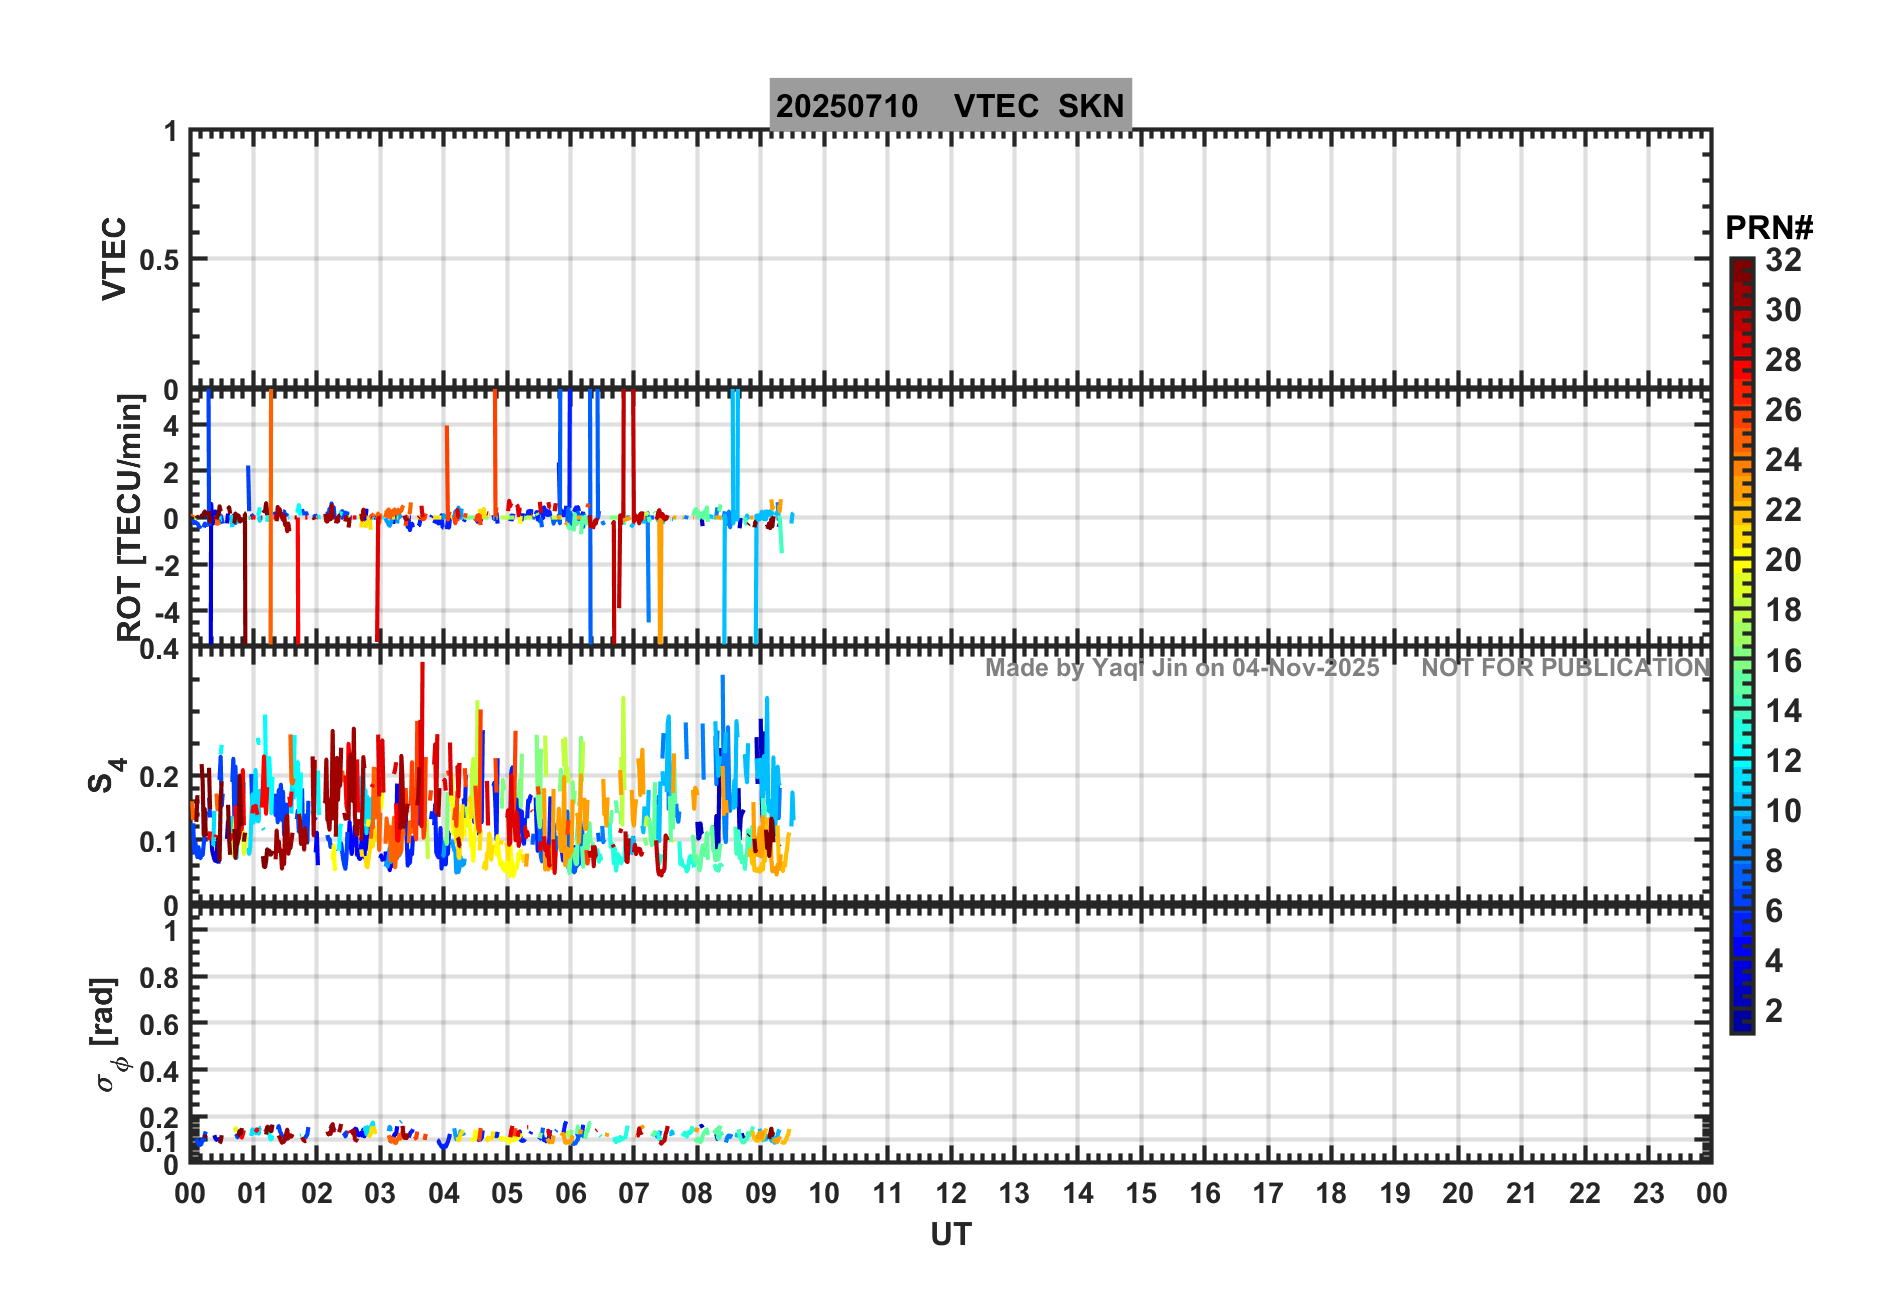Click x-axis tick label '16'
Viewport: 1902px width, 1292px height.
pyautogui.click(x=1205, y=1193)
